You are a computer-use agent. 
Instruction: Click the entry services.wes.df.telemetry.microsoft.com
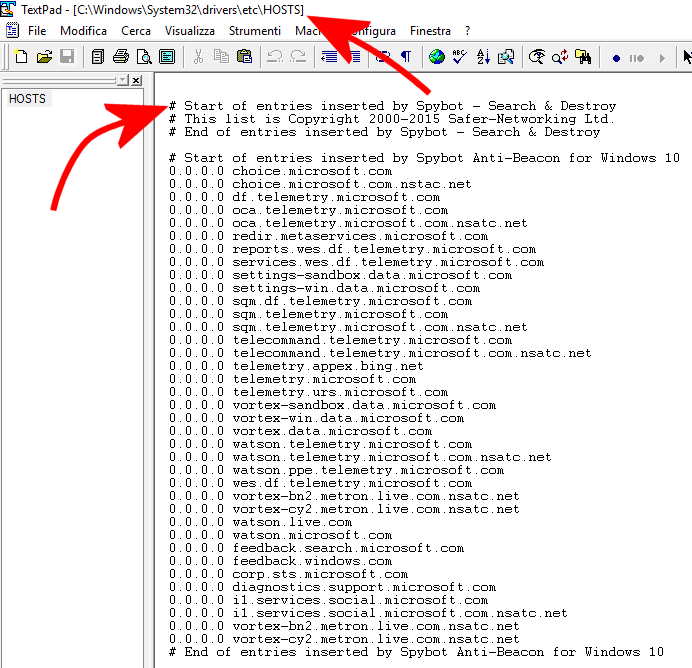[388, 262]
